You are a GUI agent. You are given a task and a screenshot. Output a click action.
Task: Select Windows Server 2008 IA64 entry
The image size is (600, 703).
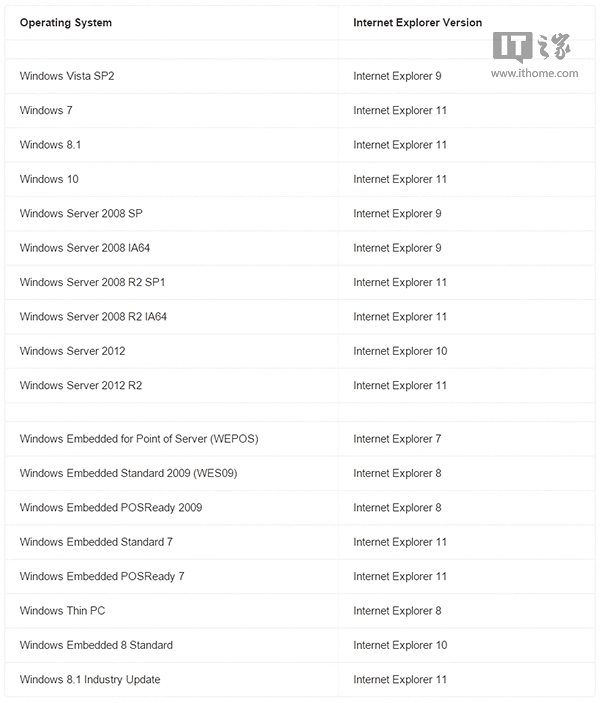(x=84, y=248)
